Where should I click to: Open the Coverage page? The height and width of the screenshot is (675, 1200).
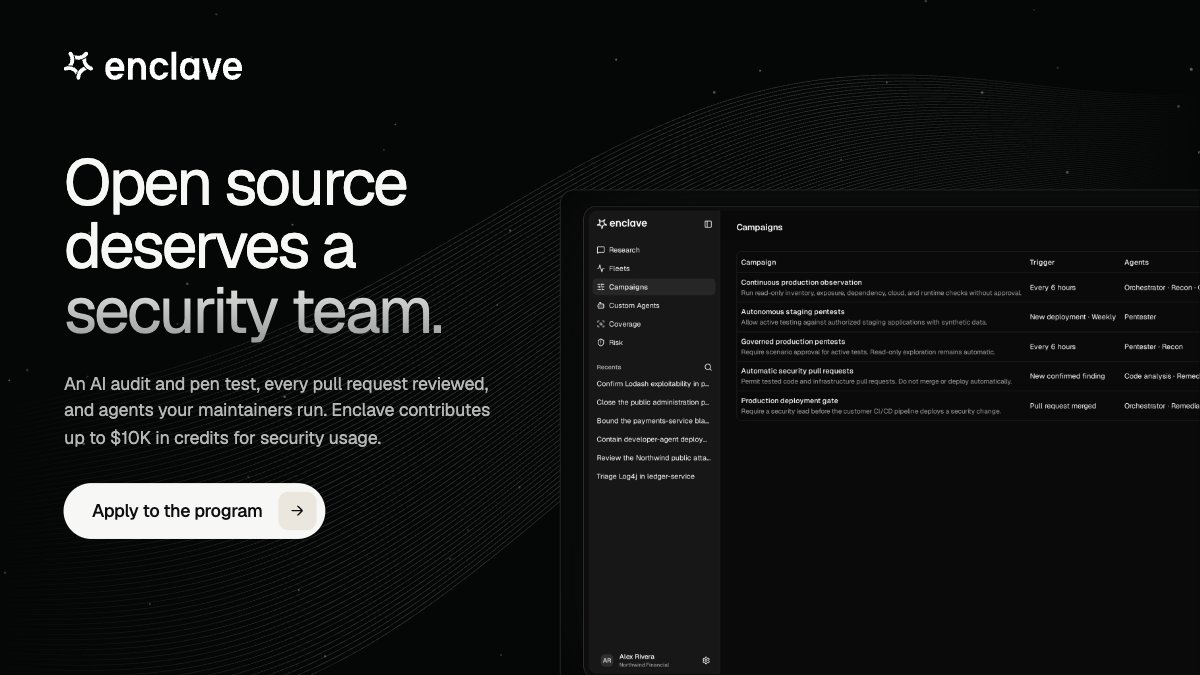click(652, 324)
